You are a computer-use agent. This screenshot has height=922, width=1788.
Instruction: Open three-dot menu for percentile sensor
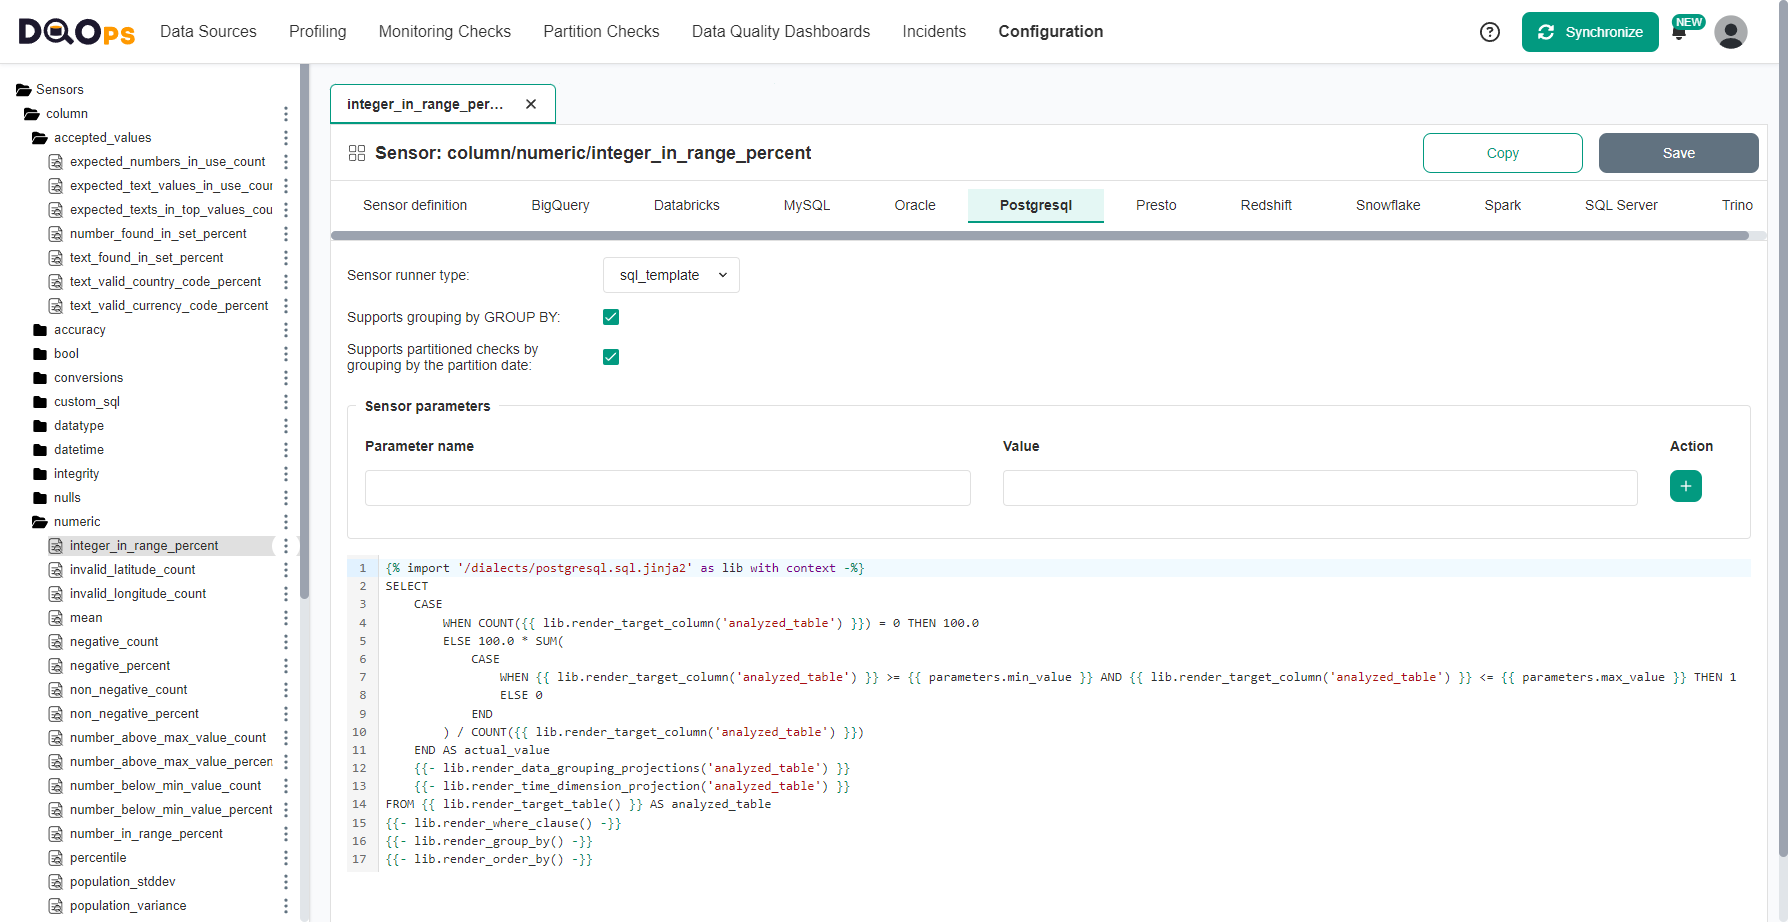click(x=286, y=858)
